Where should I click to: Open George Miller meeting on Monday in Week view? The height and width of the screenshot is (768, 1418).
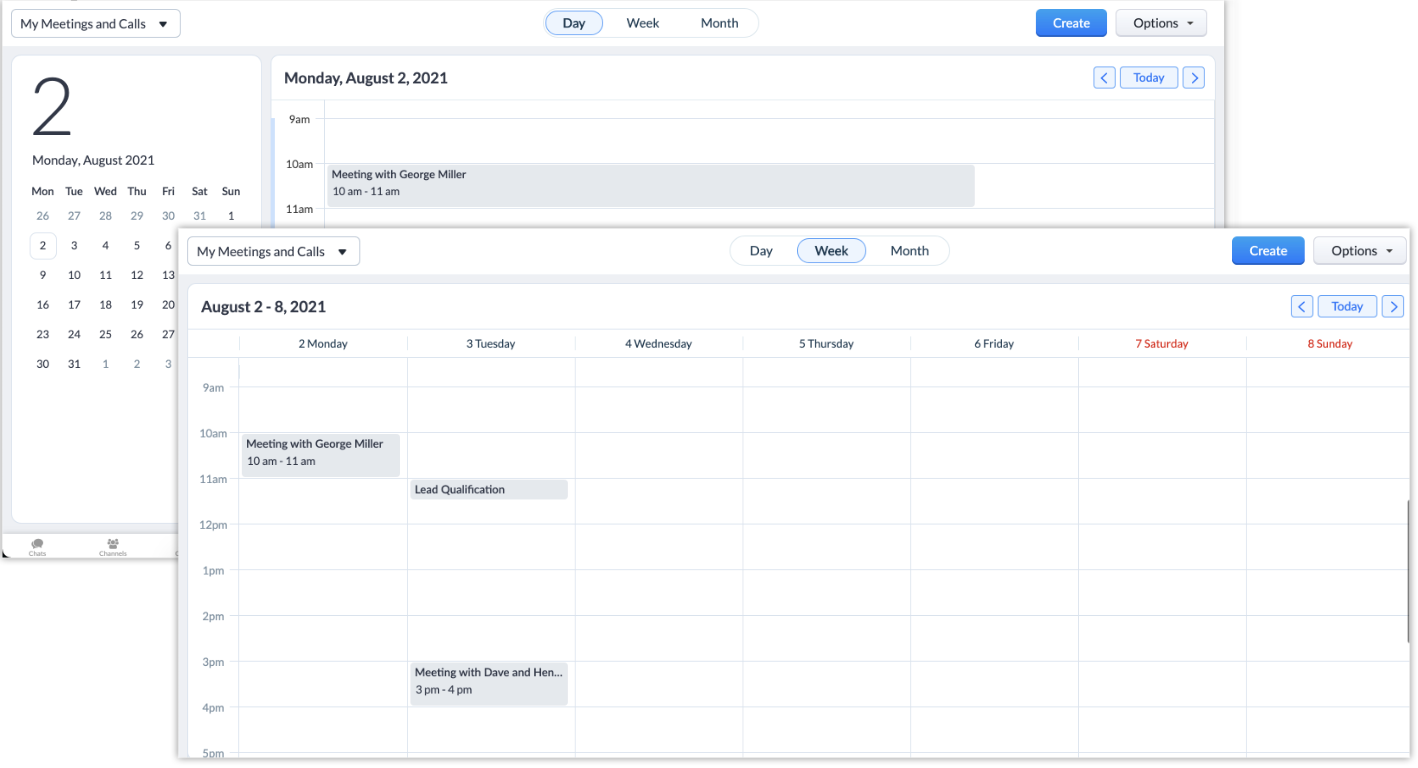[x=321, y=455]
